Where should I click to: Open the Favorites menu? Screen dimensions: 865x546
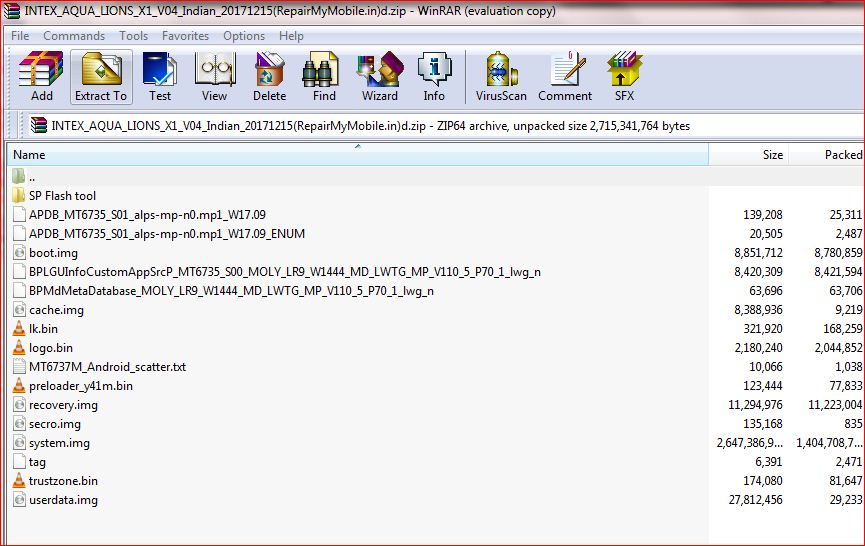(x=185, y=36)
